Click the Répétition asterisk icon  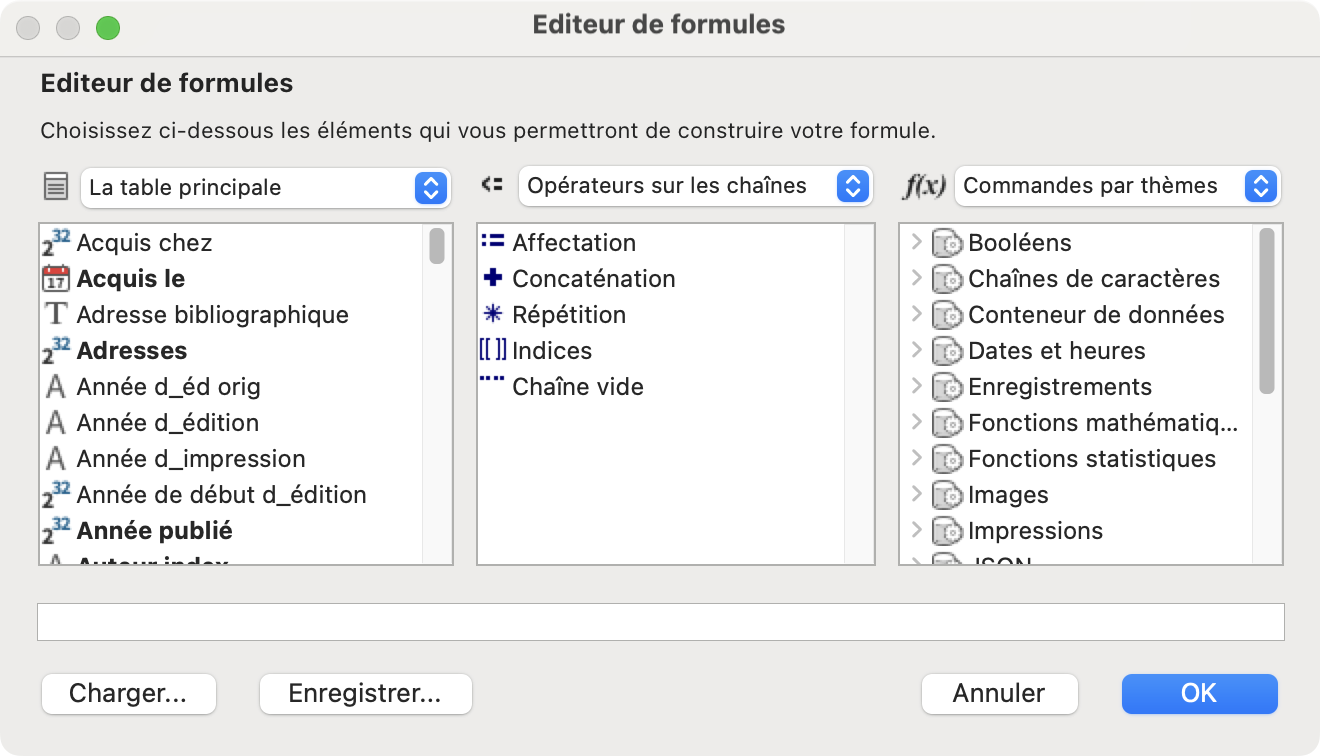(x=493, y=315)
